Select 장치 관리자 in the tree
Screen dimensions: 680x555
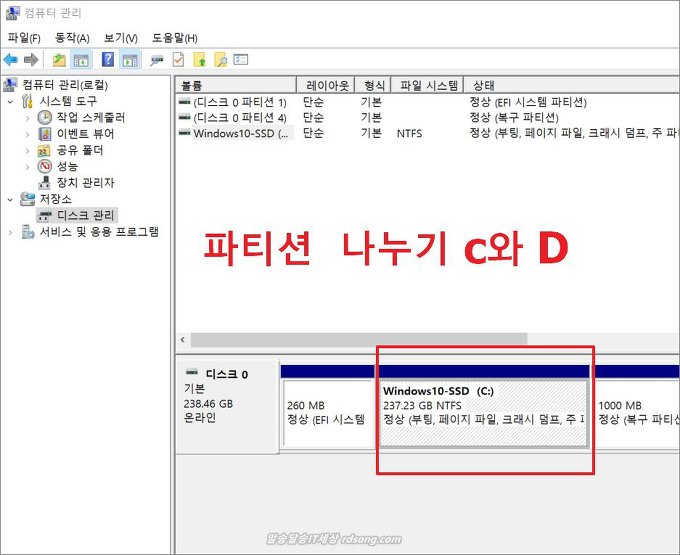[x=84, y=182]
